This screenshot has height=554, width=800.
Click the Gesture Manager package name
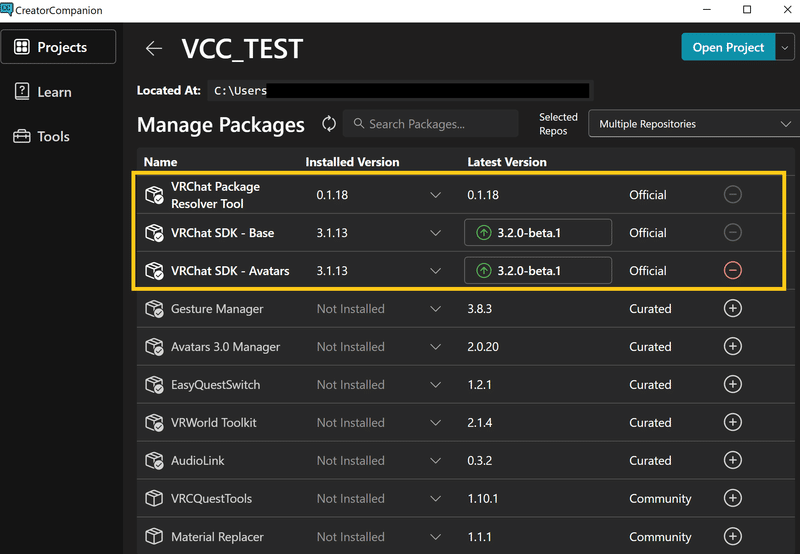pos(217,309)
